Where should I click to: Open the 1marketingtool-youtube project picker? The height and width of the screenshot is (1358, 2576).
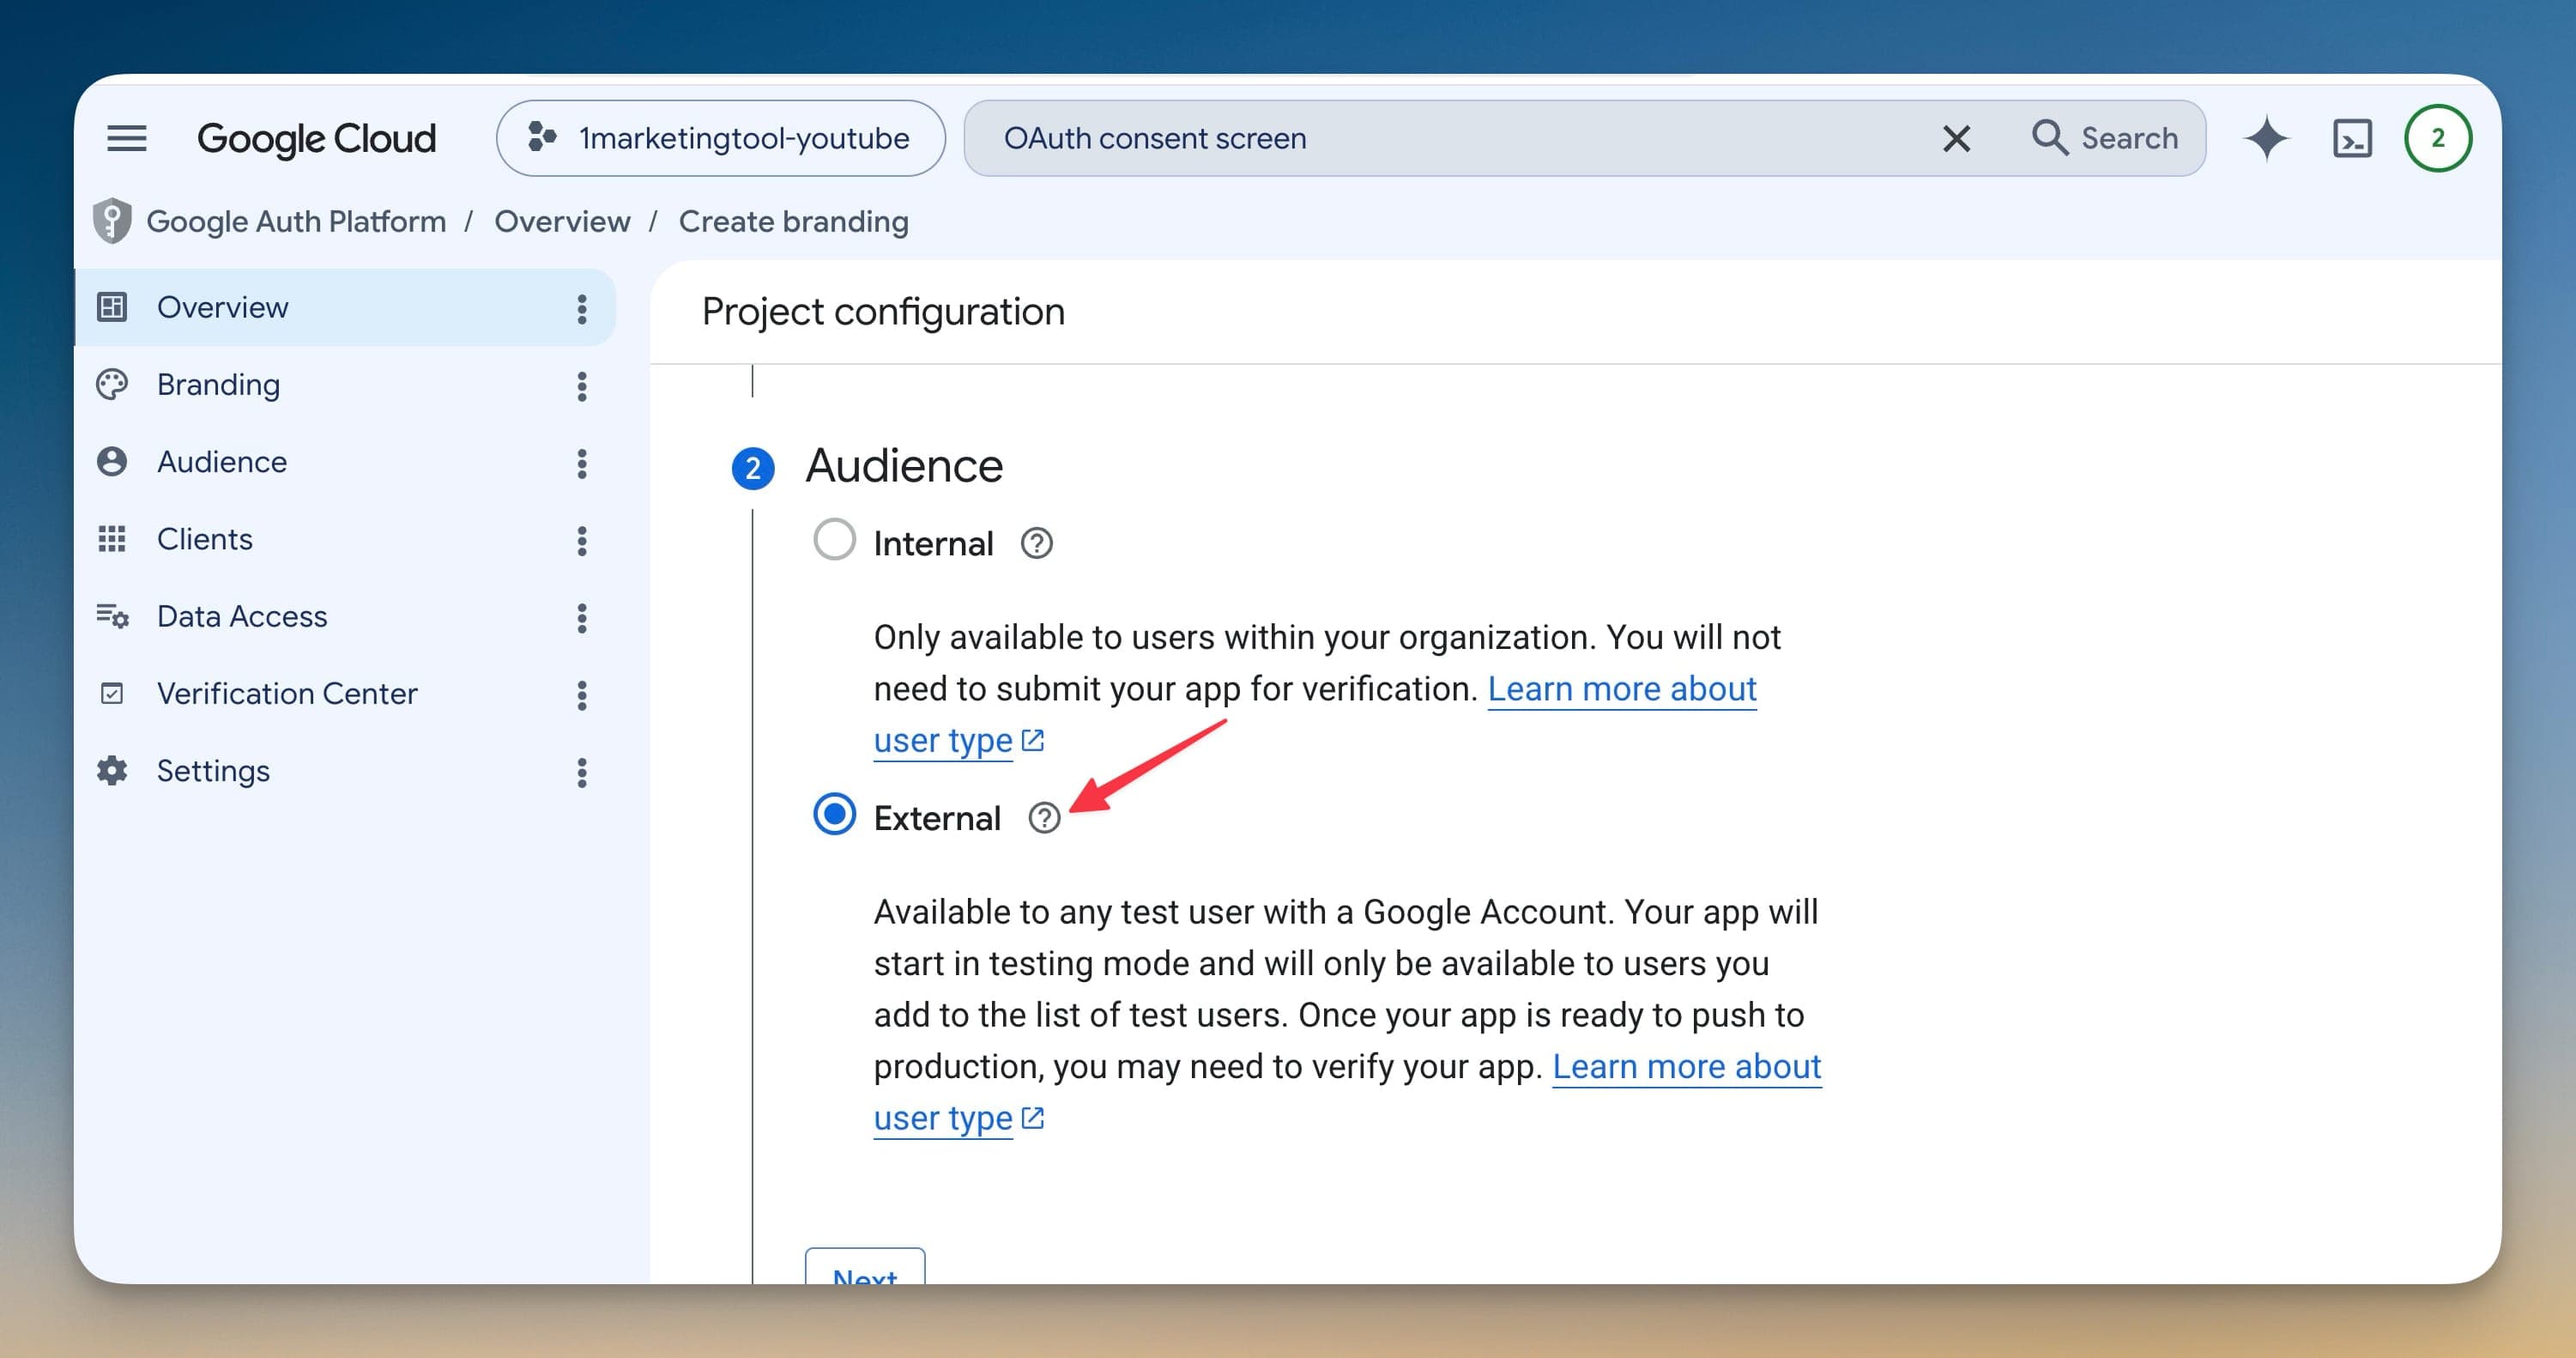pyautogui.click(x=720, y=138)
